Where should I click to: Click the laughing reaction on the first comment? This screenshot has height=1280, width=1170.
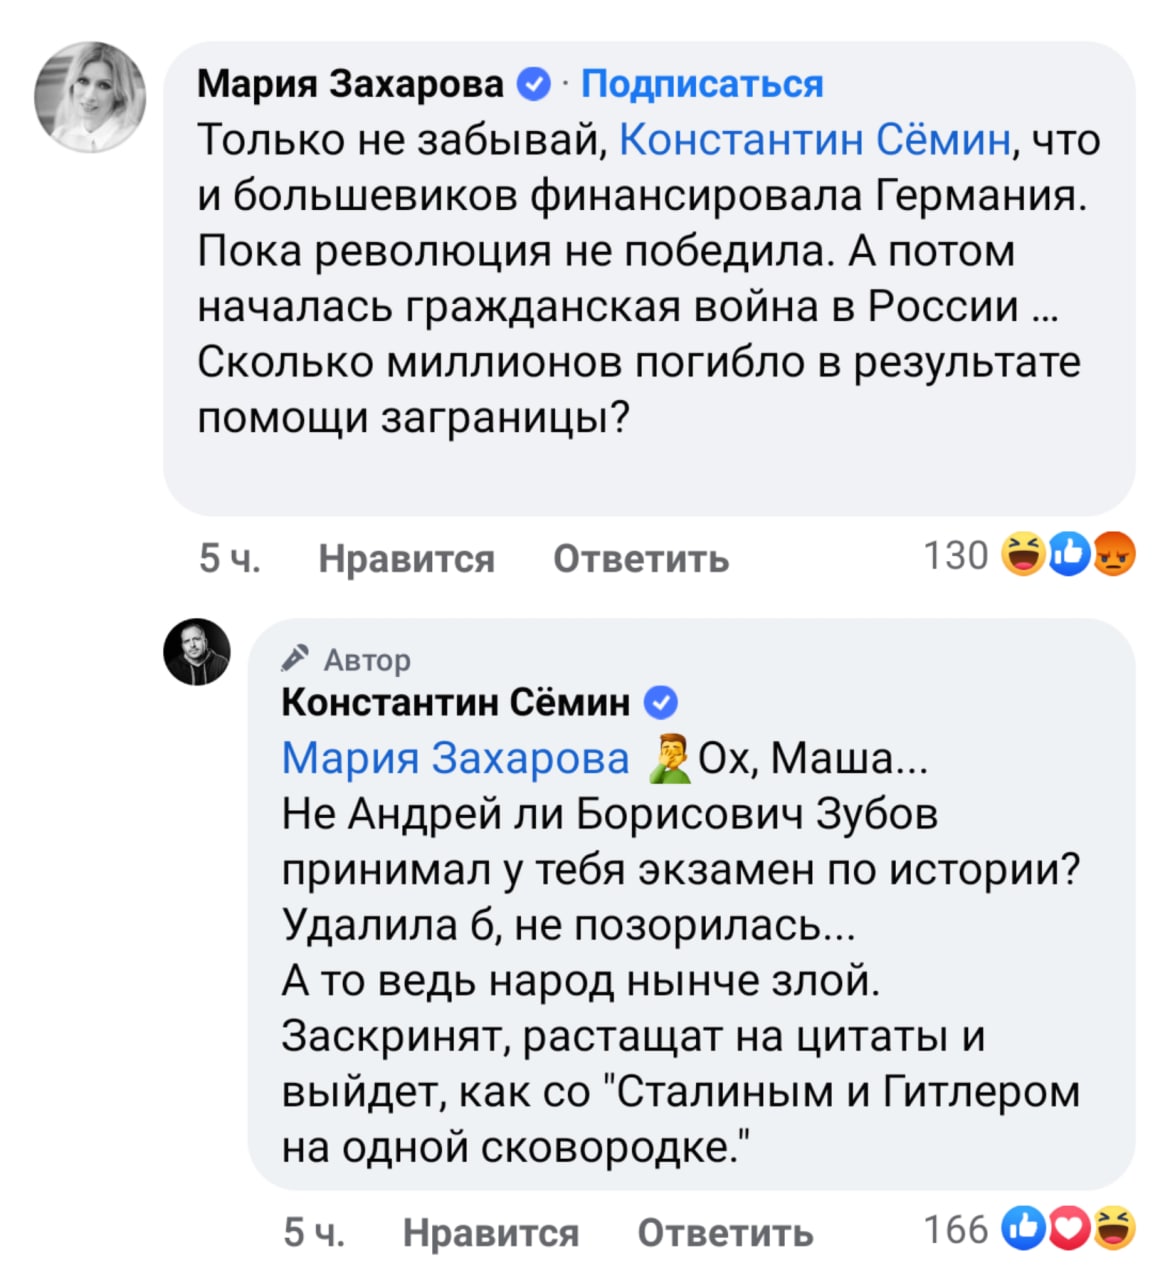tap(1022, 556)
